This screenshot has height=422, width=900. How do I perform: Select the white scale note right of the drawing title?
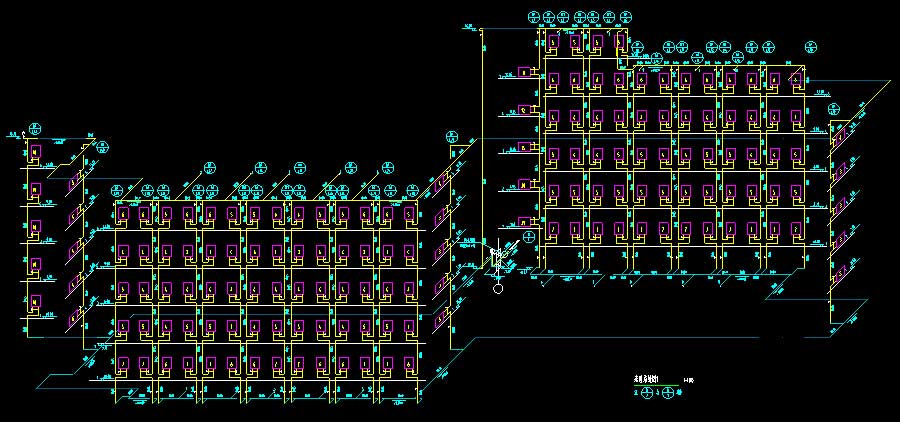689,380
